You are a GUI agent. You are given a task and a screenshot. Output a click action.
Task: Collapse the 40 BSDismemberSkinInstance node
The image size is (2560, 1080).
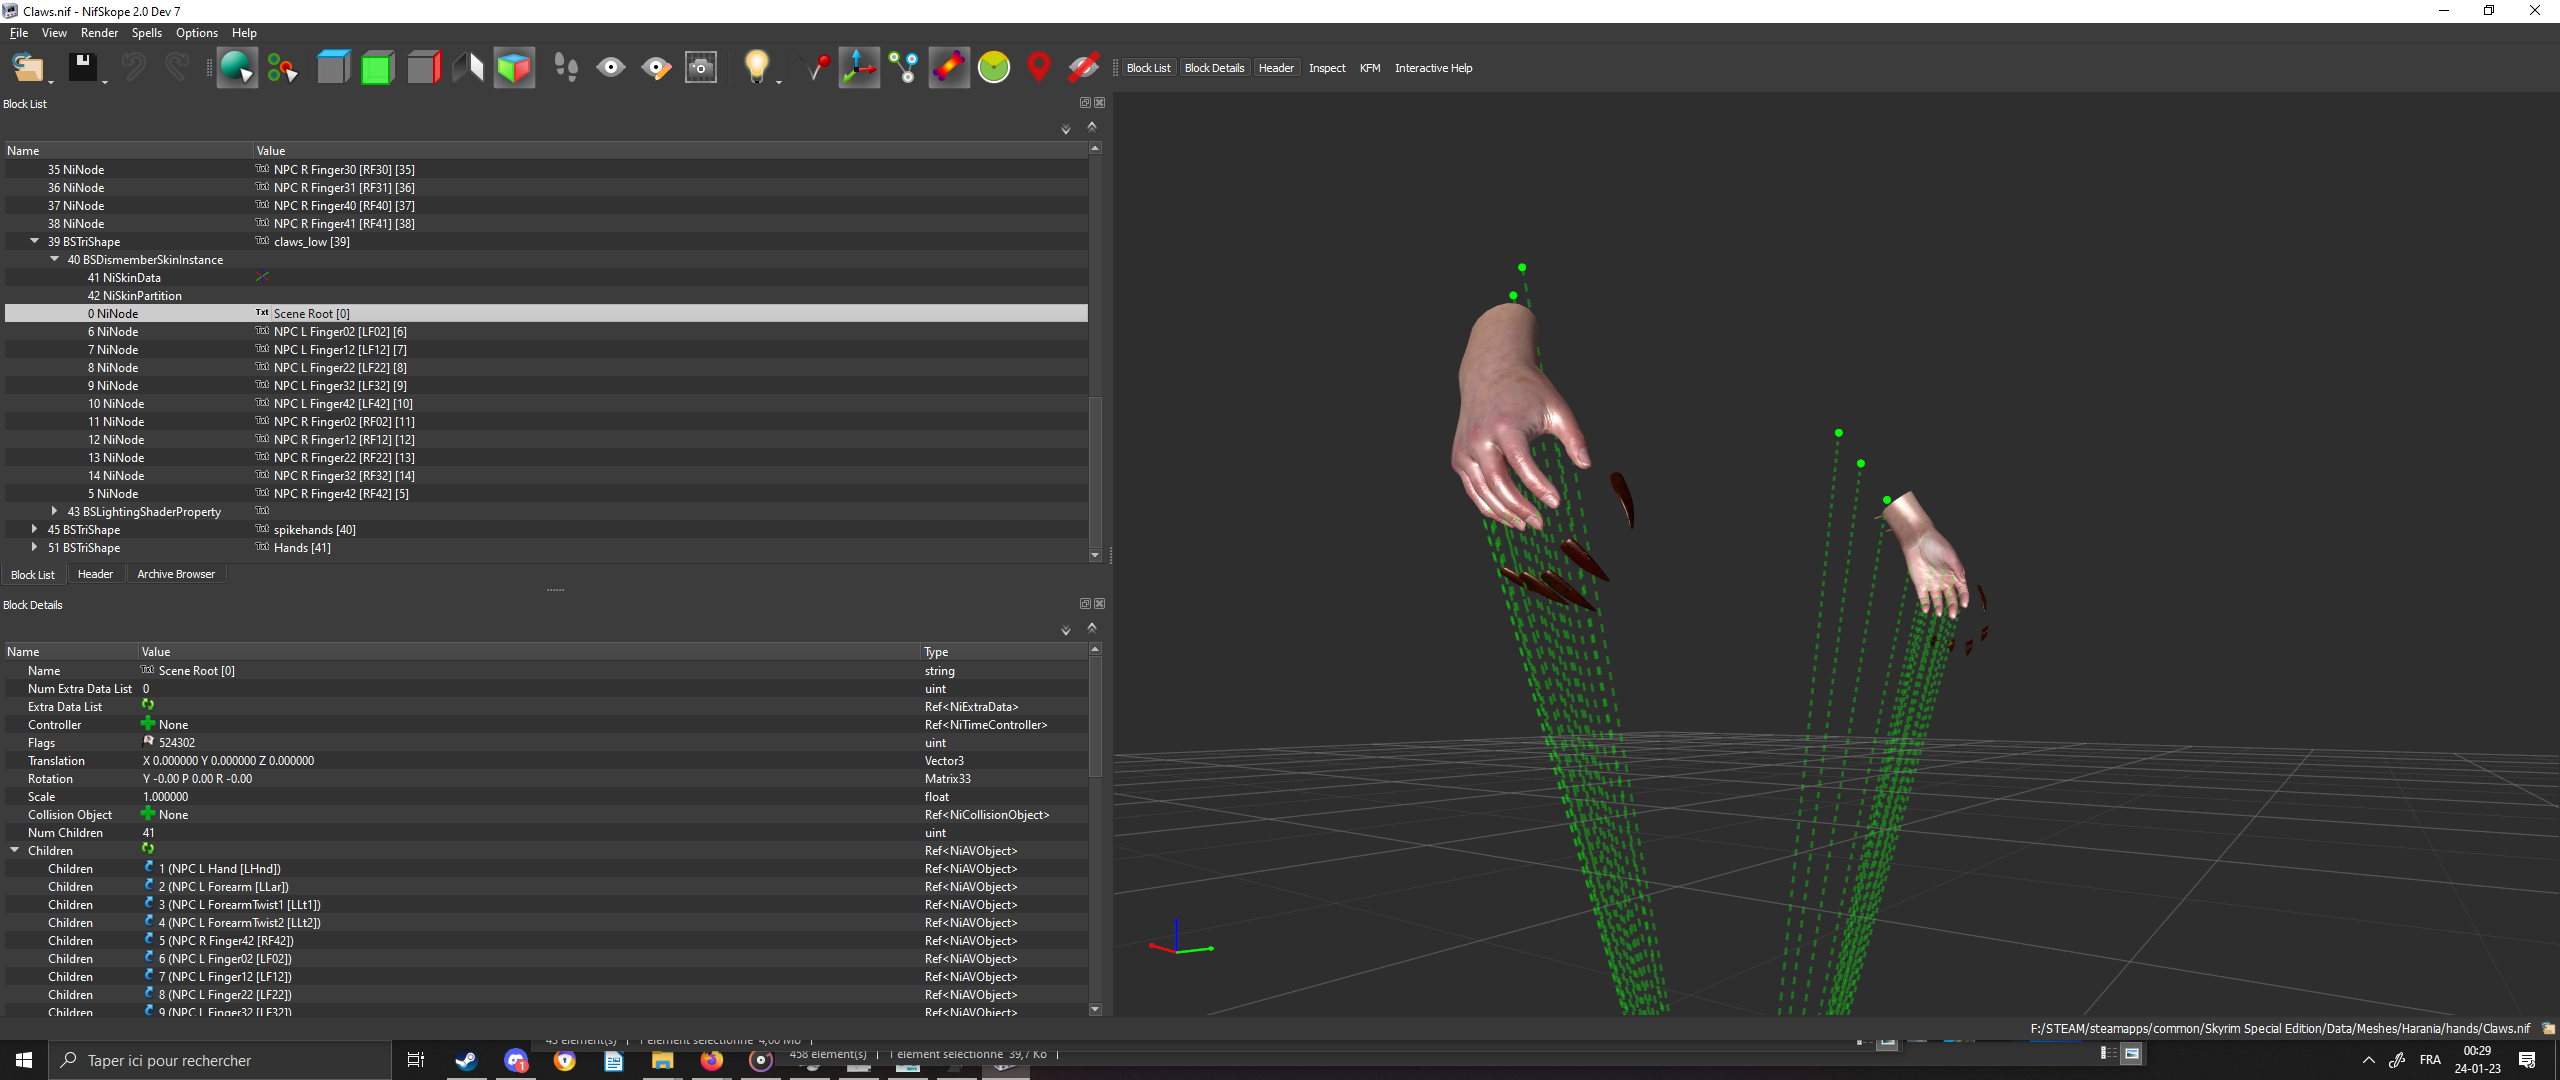(55, 259)
